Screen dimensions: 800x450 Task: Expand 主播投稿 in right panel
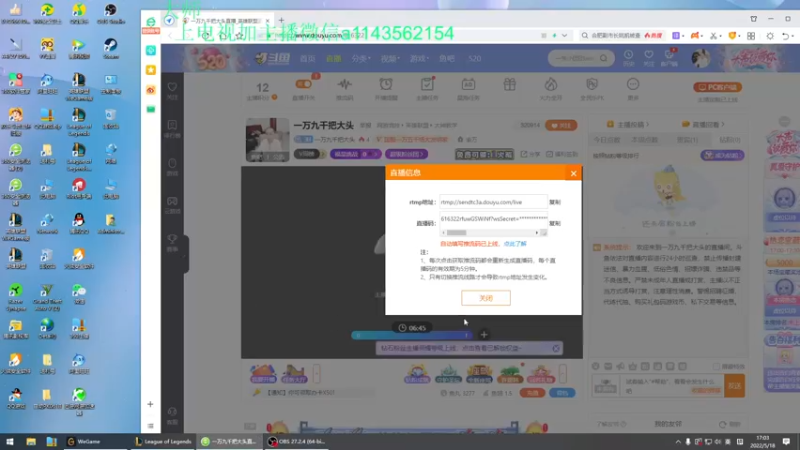628,124
